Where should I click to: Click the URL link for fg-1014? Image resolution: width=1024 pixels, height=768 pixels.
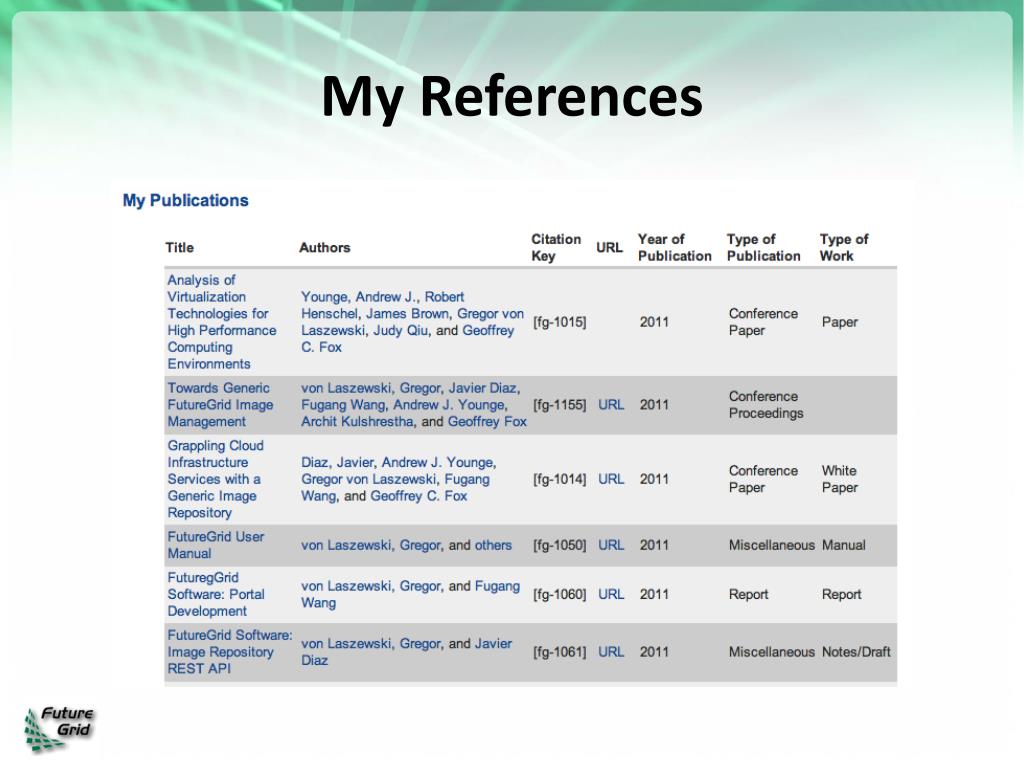pyautogui.click(x=611, y=479)
